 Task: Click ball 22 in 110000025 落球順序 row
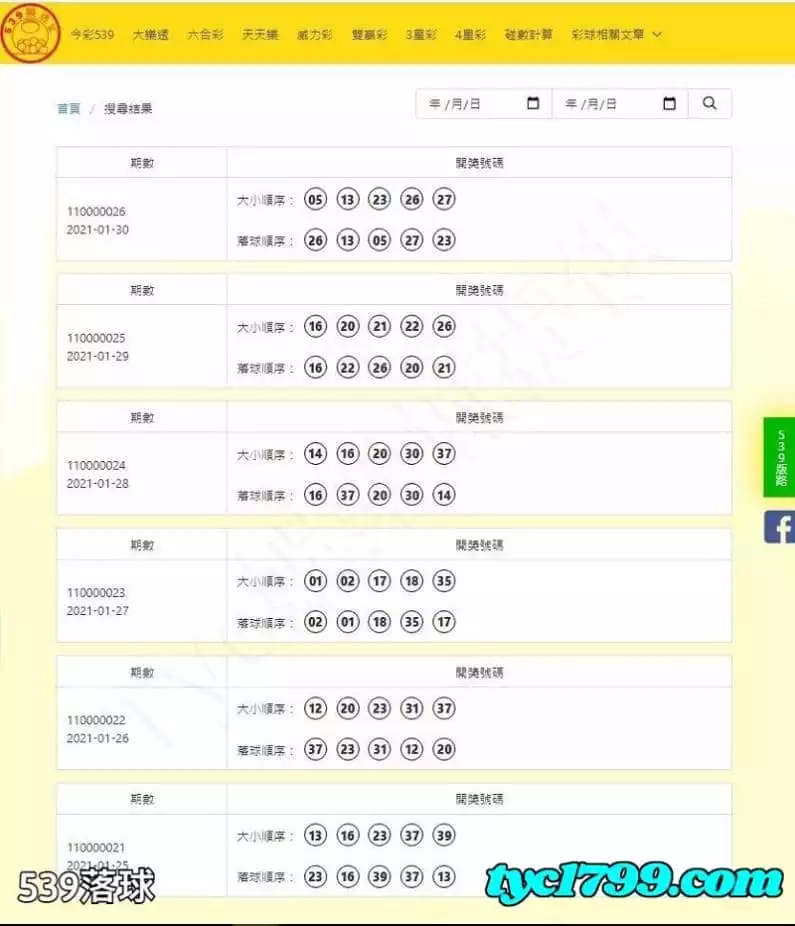pyautogui.click(x=348, y=368)
